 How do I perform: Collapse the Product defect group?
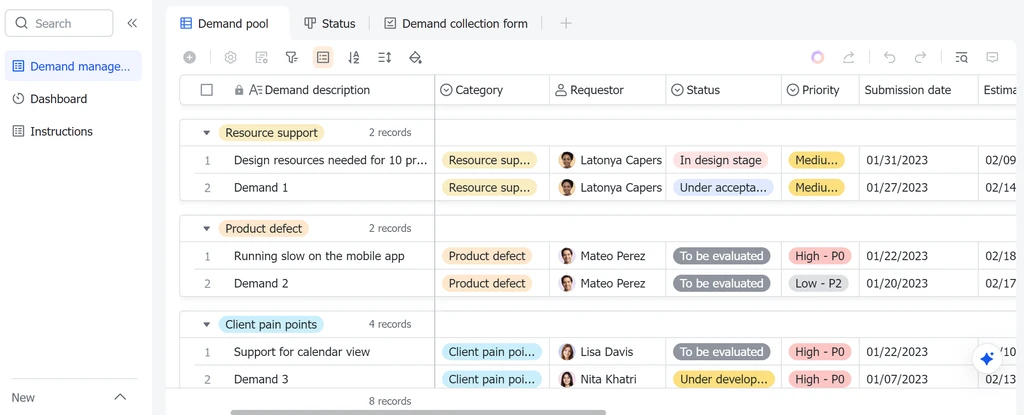point(206,229)
